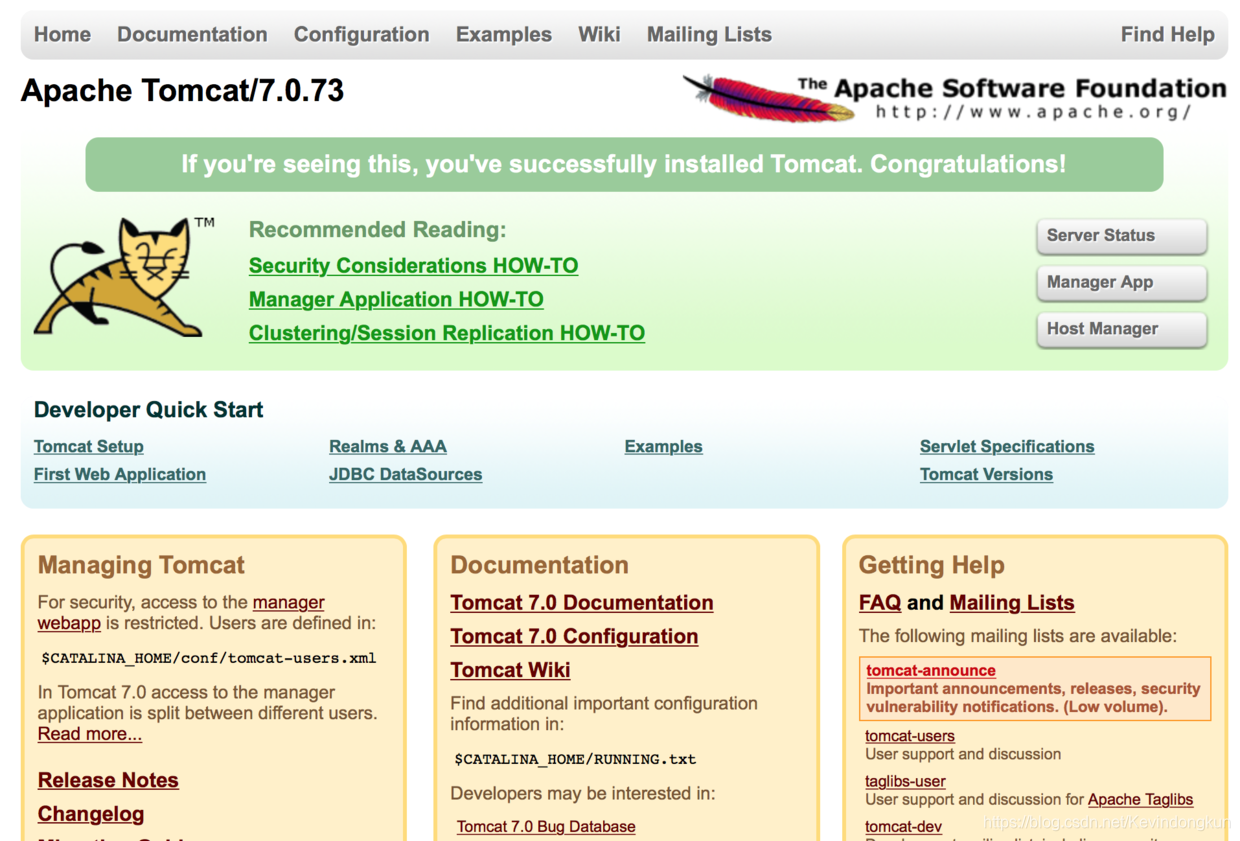
Task: Click the $CATALINA_HOME/RUNNING.txt path text
Action: pos(575,760)
